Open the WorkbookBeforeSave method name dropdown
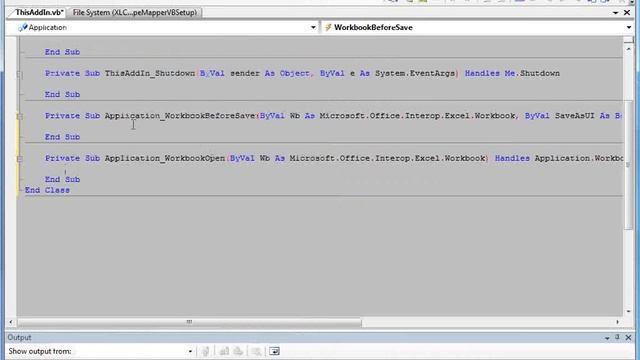Viewport: 640px width, 360px height. 628,27
